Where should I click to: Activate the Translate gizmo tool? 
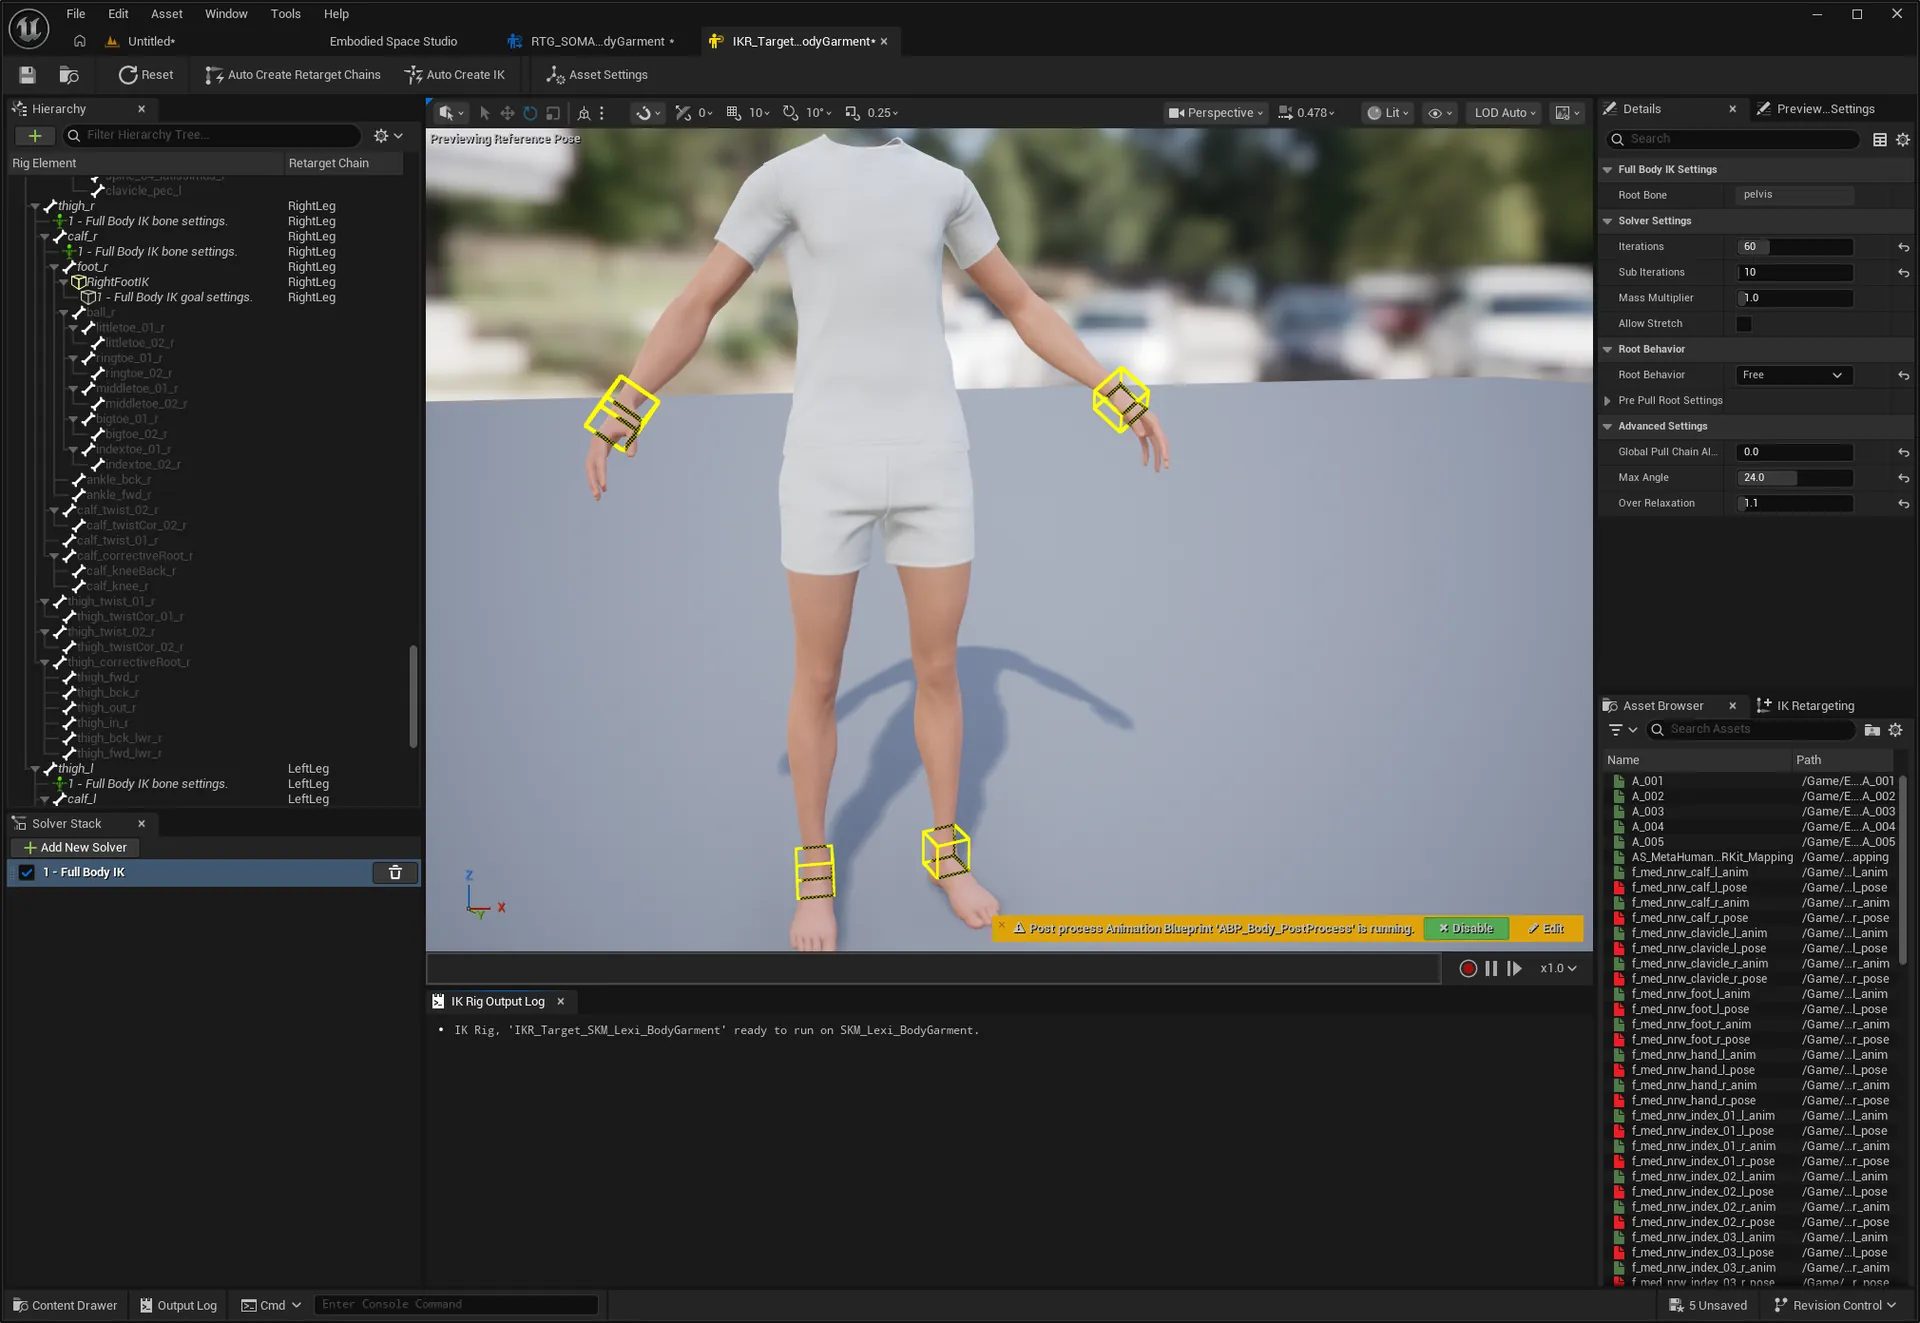point(507,113)
